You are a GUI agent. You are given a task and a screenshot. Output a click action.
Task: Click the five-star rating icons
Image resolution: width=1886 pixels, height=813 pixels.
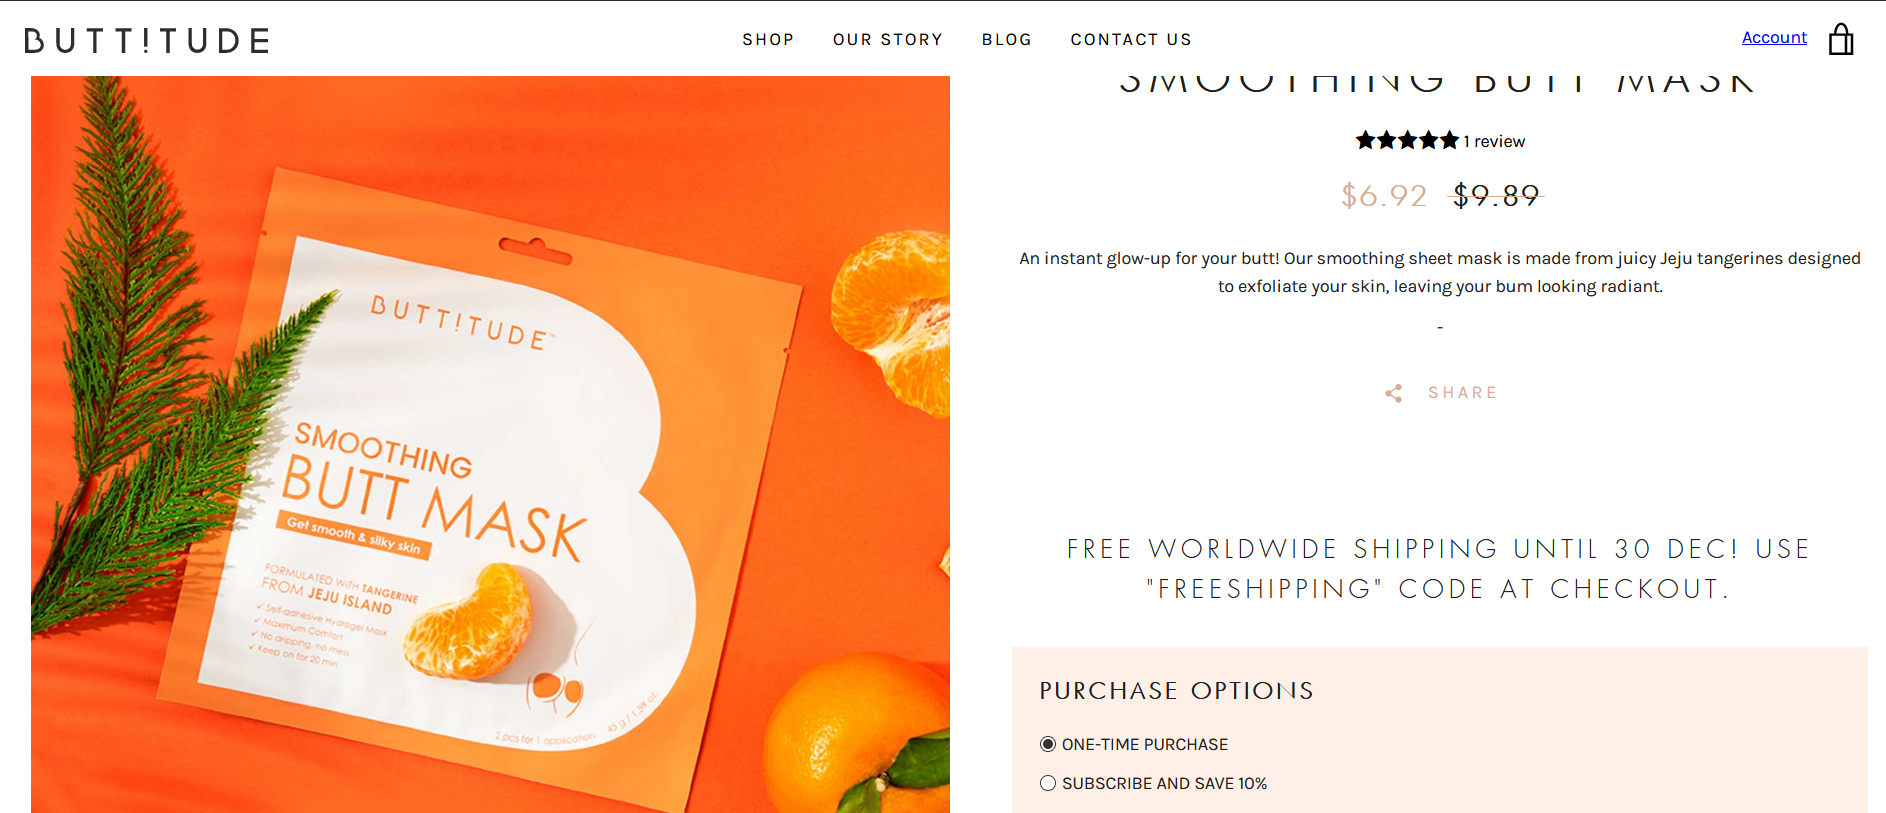[x=1407, y=141]
